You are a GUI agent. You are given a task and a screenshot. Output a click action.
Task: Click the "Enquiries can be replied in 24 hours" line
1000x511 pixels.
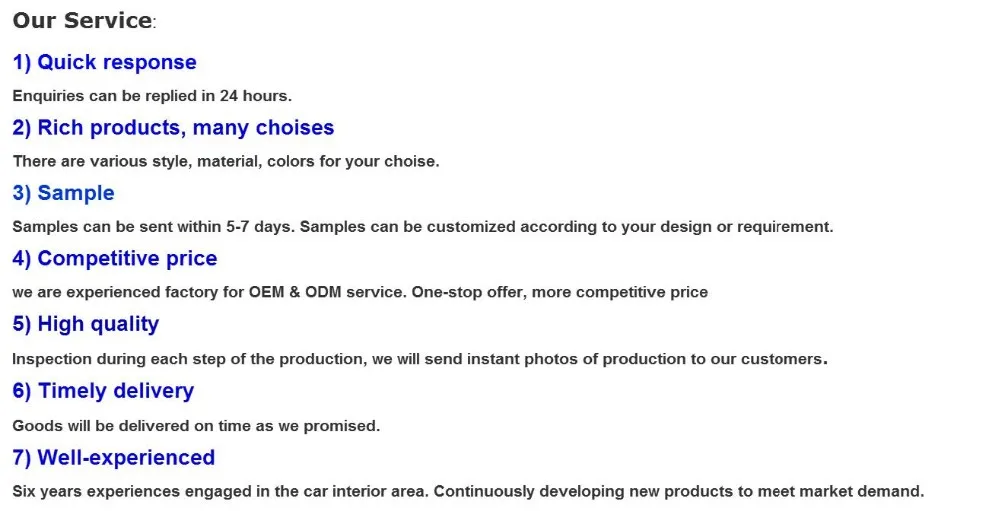point(151,96)
